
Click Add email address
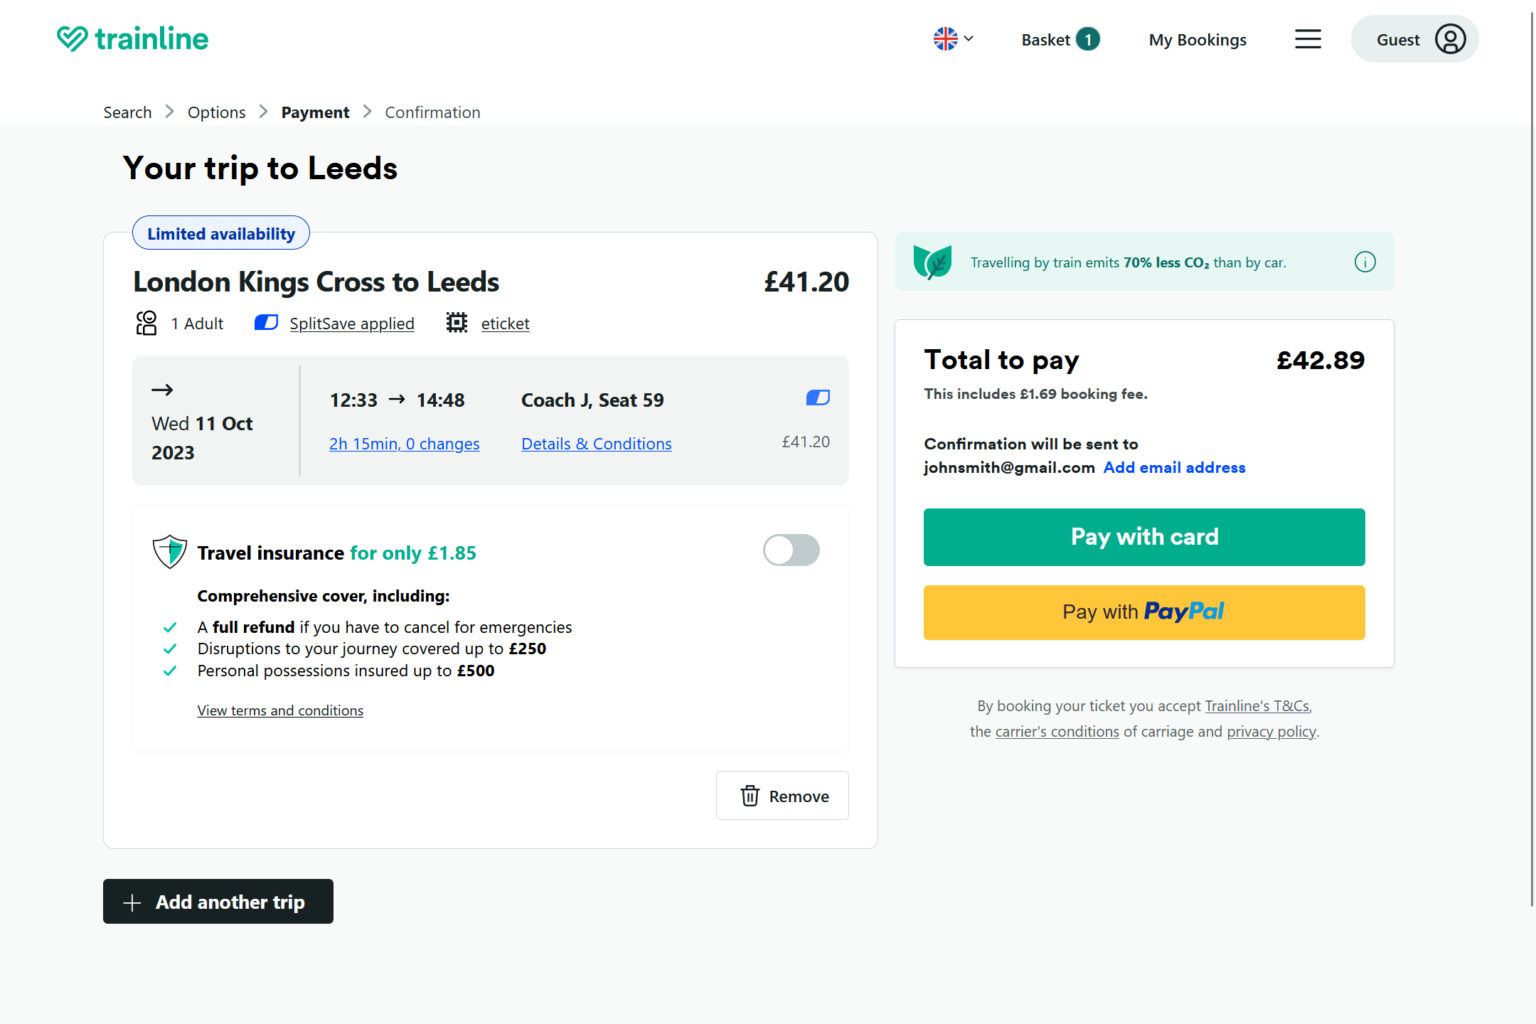1174,467
